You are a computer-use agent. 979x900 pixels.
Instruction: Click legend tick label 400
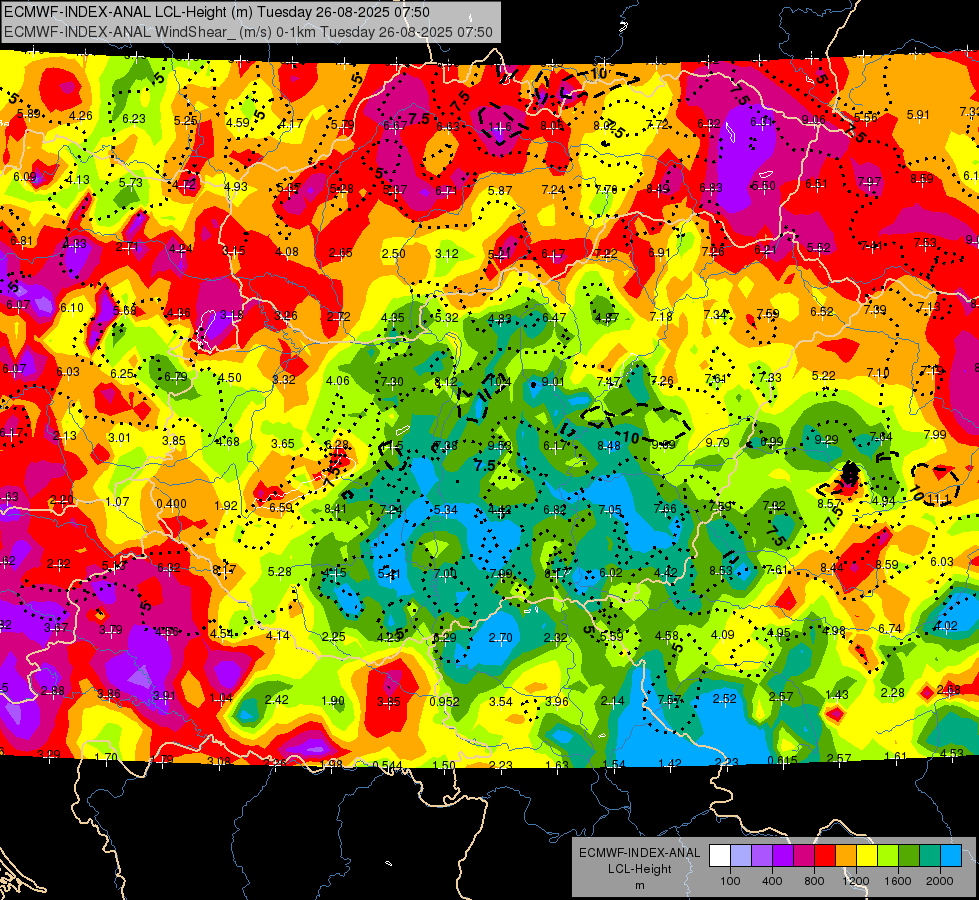click(x=772, y=881)
